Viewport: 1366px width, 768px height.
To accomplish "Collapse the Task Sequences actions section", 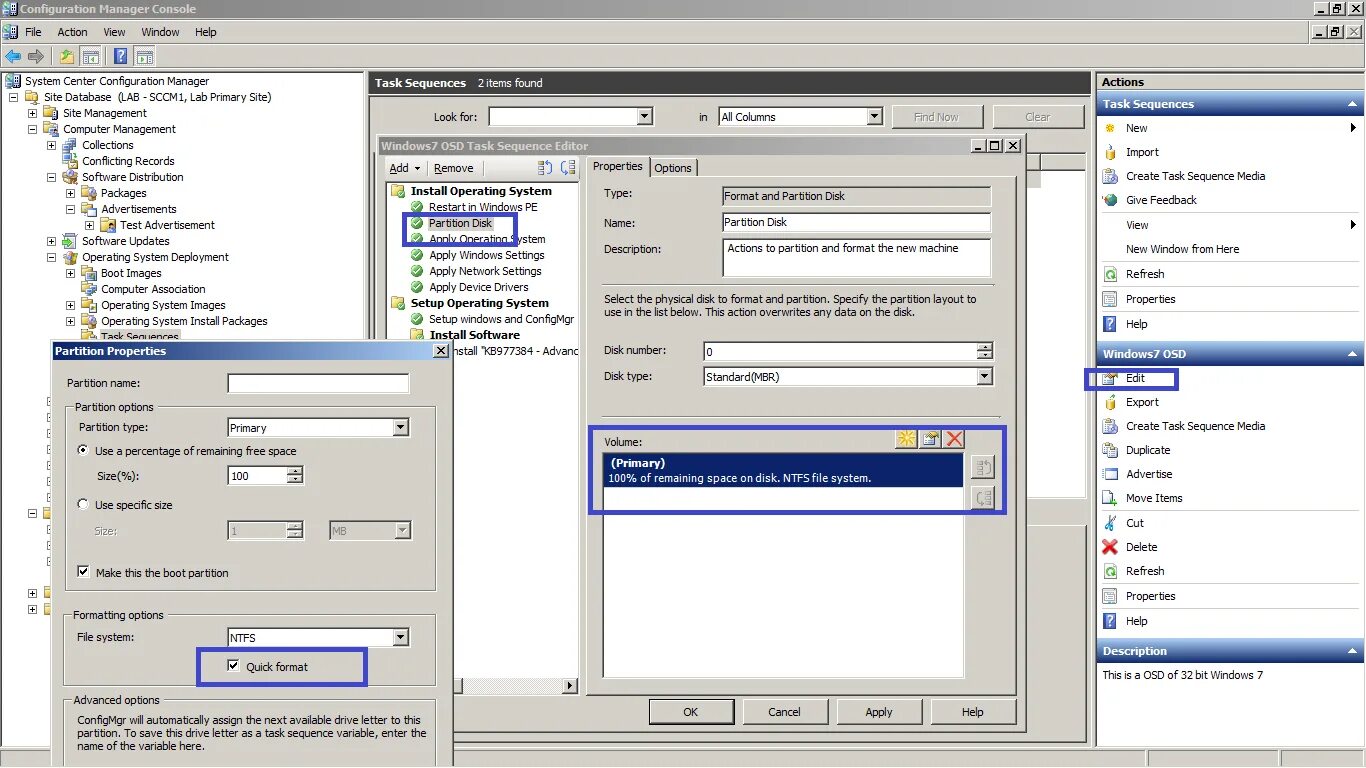I will click(x=1352, y=104).
